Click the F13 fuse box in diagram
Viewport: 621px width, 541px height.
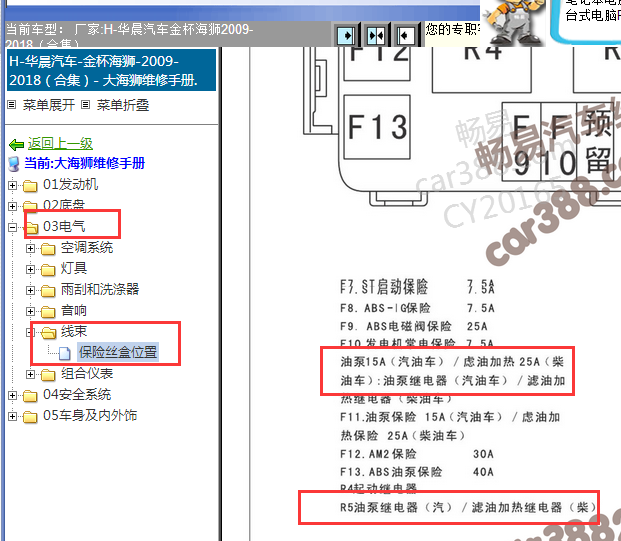tap(377, 127)
